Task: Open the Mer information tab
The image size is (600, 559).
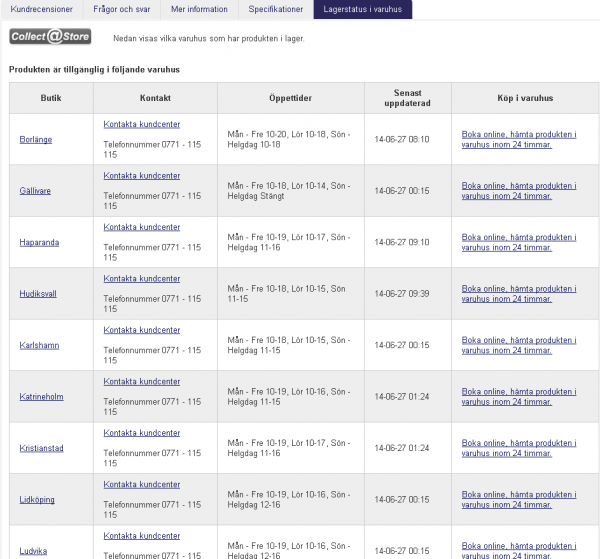Action: (198, 9)
